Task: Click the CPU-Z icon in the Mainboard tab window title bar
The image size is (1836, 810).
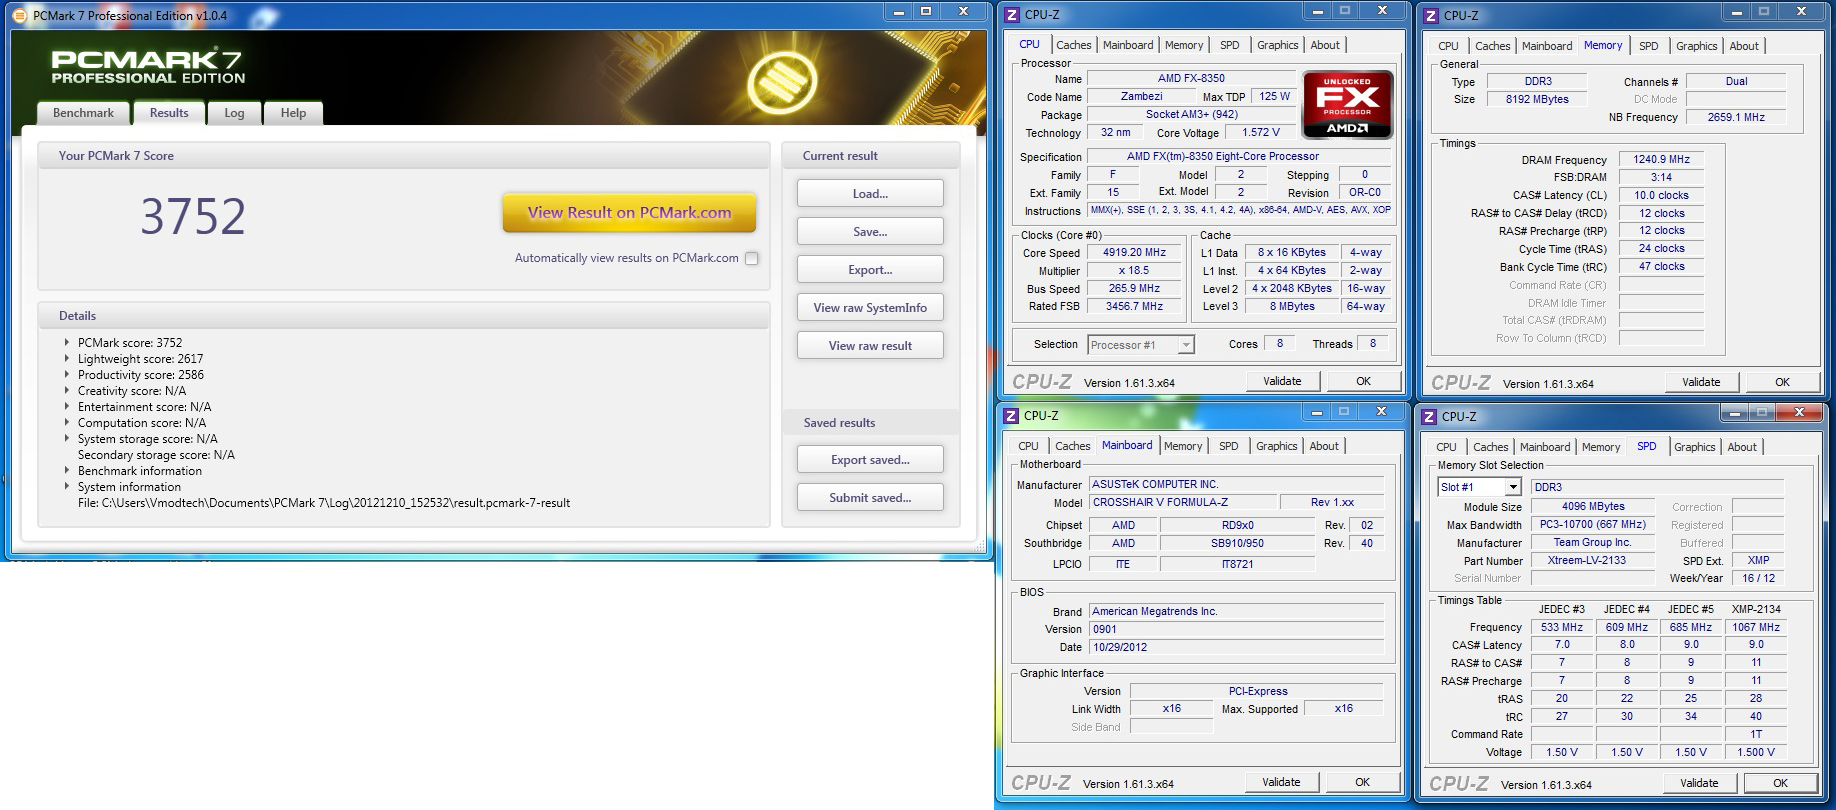Action: pyautogui.click(x=1011, y=415)
